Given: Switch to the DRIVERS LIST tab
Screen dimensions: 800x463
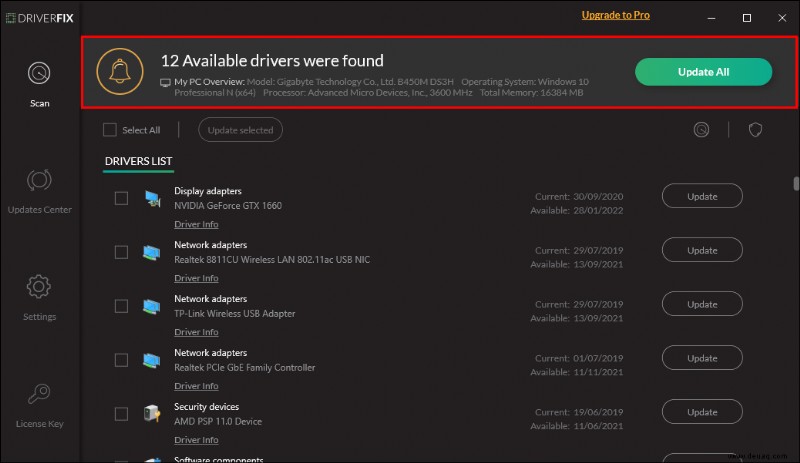Looking at the screenshot, I should (x=138, y=161).
